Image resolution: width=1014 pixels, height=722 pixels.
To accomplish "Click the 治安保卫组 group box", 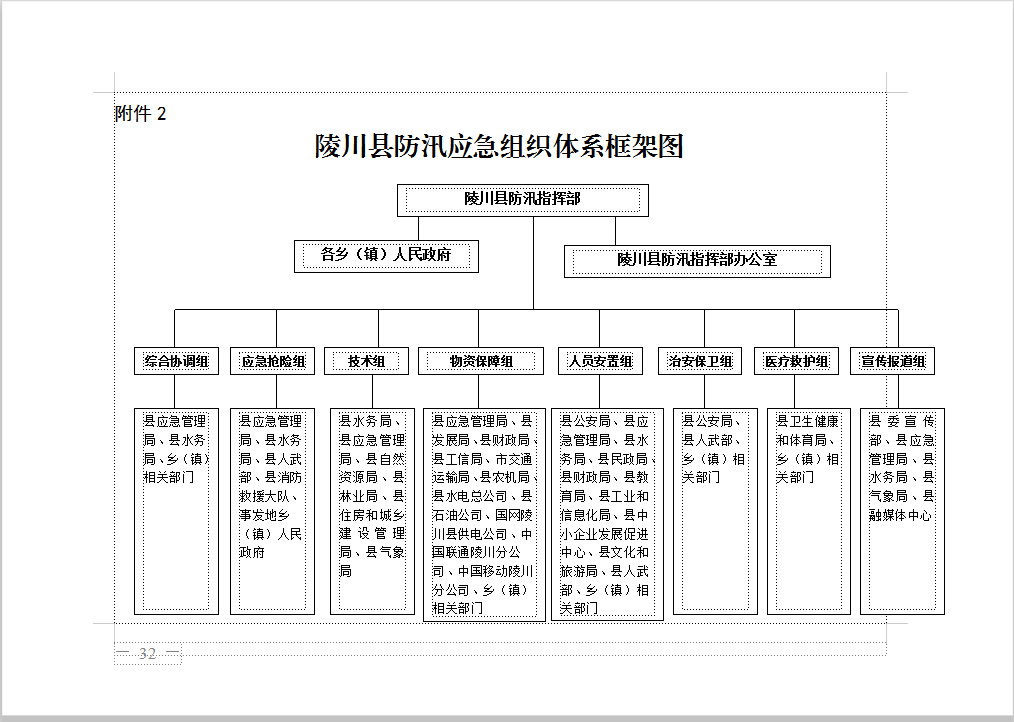I will pyautogui.click(x=700, y=361).
